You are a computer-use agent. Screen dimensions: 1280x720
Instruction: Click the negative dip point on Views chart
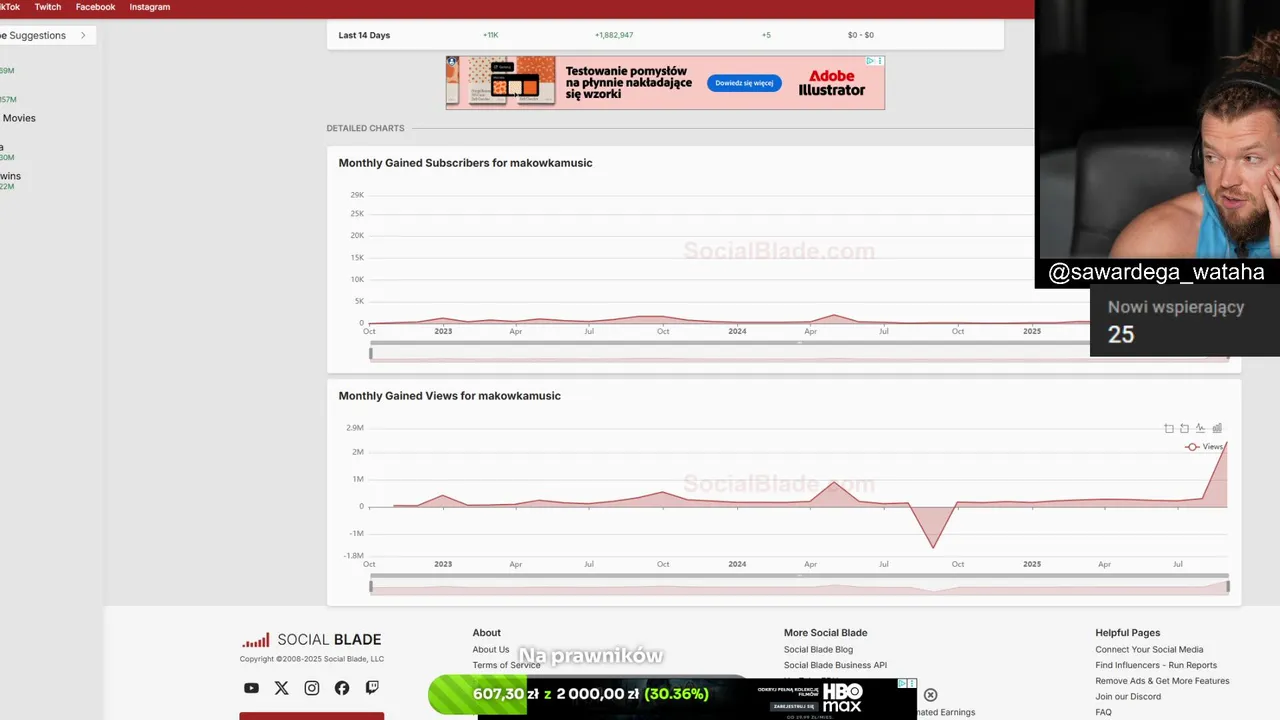tap(933, 547)
